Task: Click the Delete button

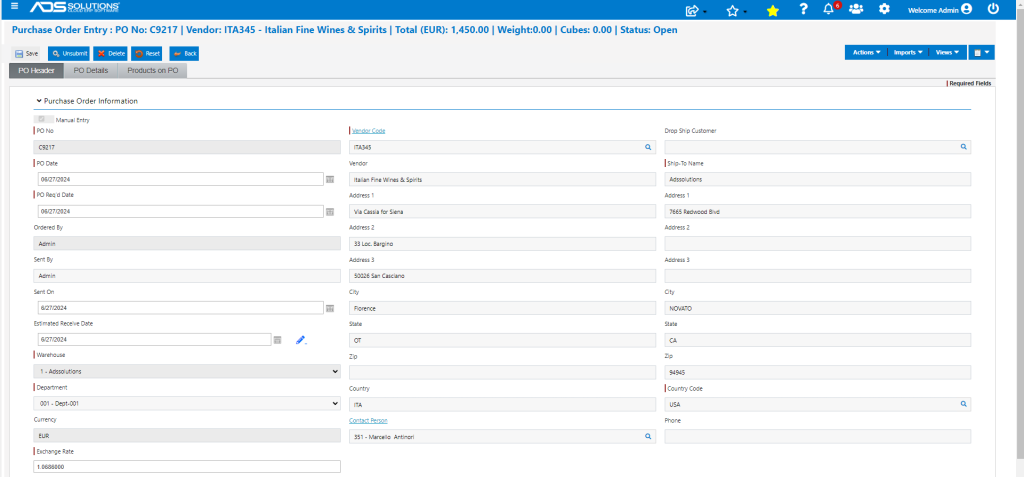Action: [x=110, y=54]
